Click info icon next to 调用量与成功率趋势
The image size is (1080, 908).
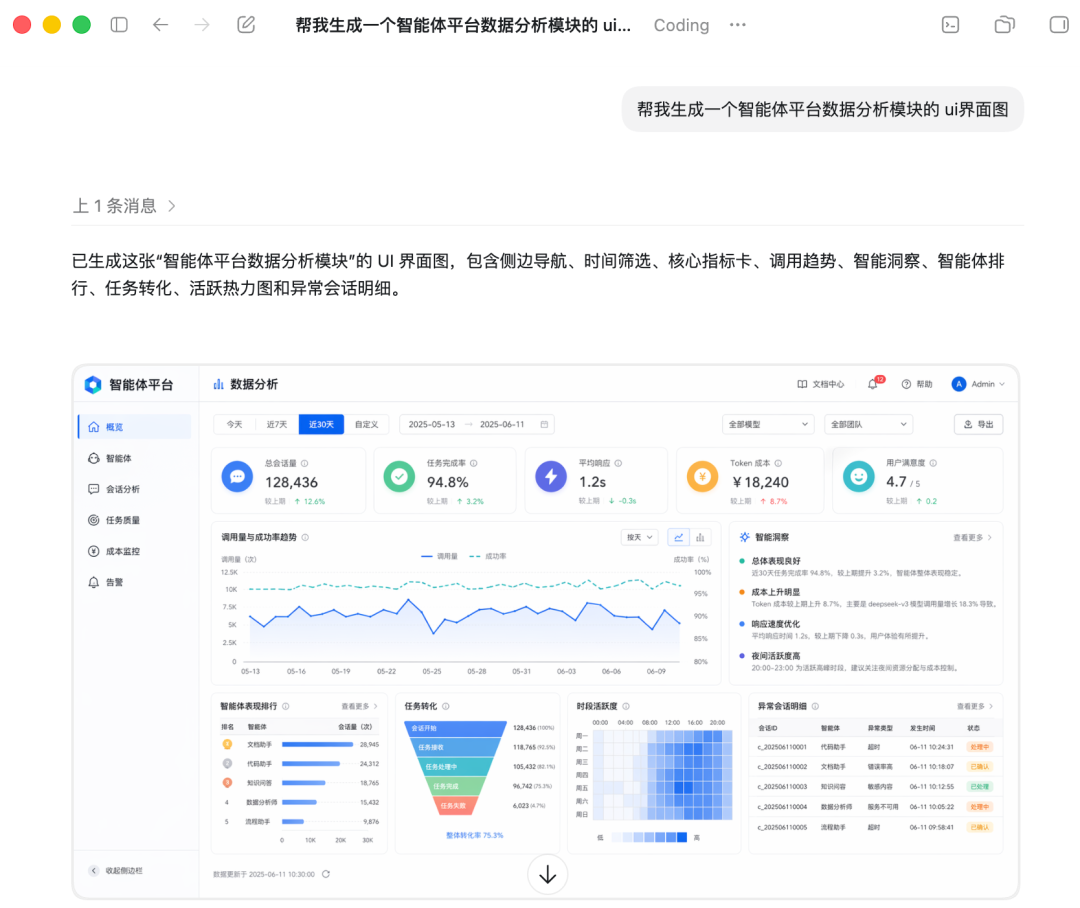pyautogui.click(x=305, y=537)
